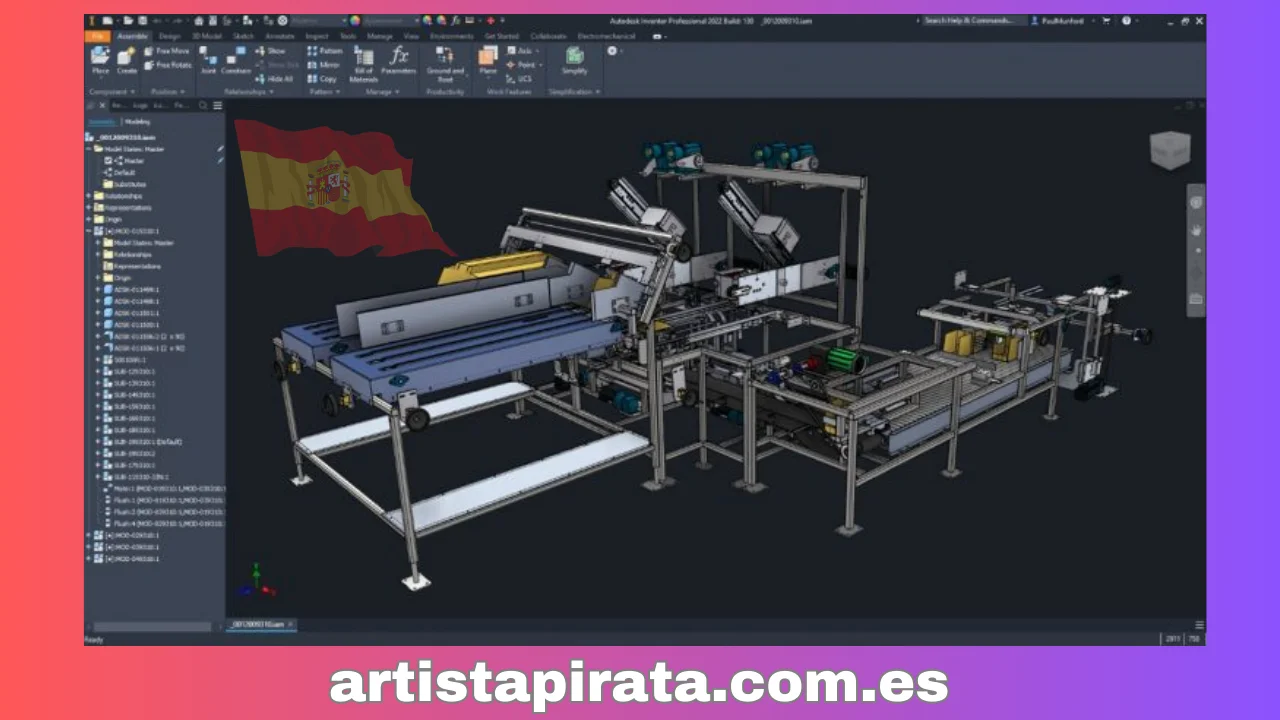Launch the Parameters editor
This screenshot has width=1280, height=720.
[x=399, y=60]
